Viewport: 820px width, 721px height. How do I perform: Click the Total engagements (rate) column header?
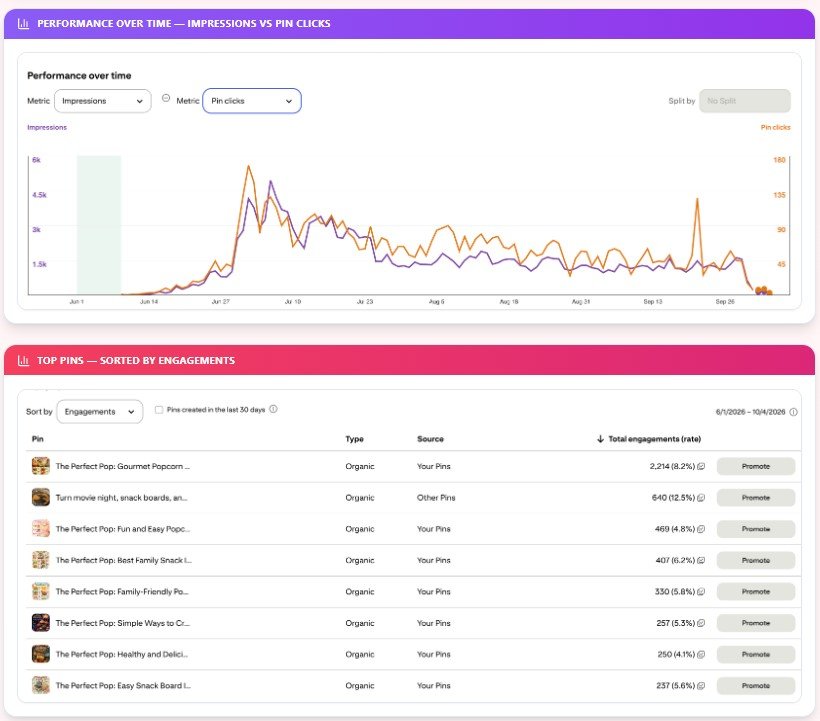point(654,439)
